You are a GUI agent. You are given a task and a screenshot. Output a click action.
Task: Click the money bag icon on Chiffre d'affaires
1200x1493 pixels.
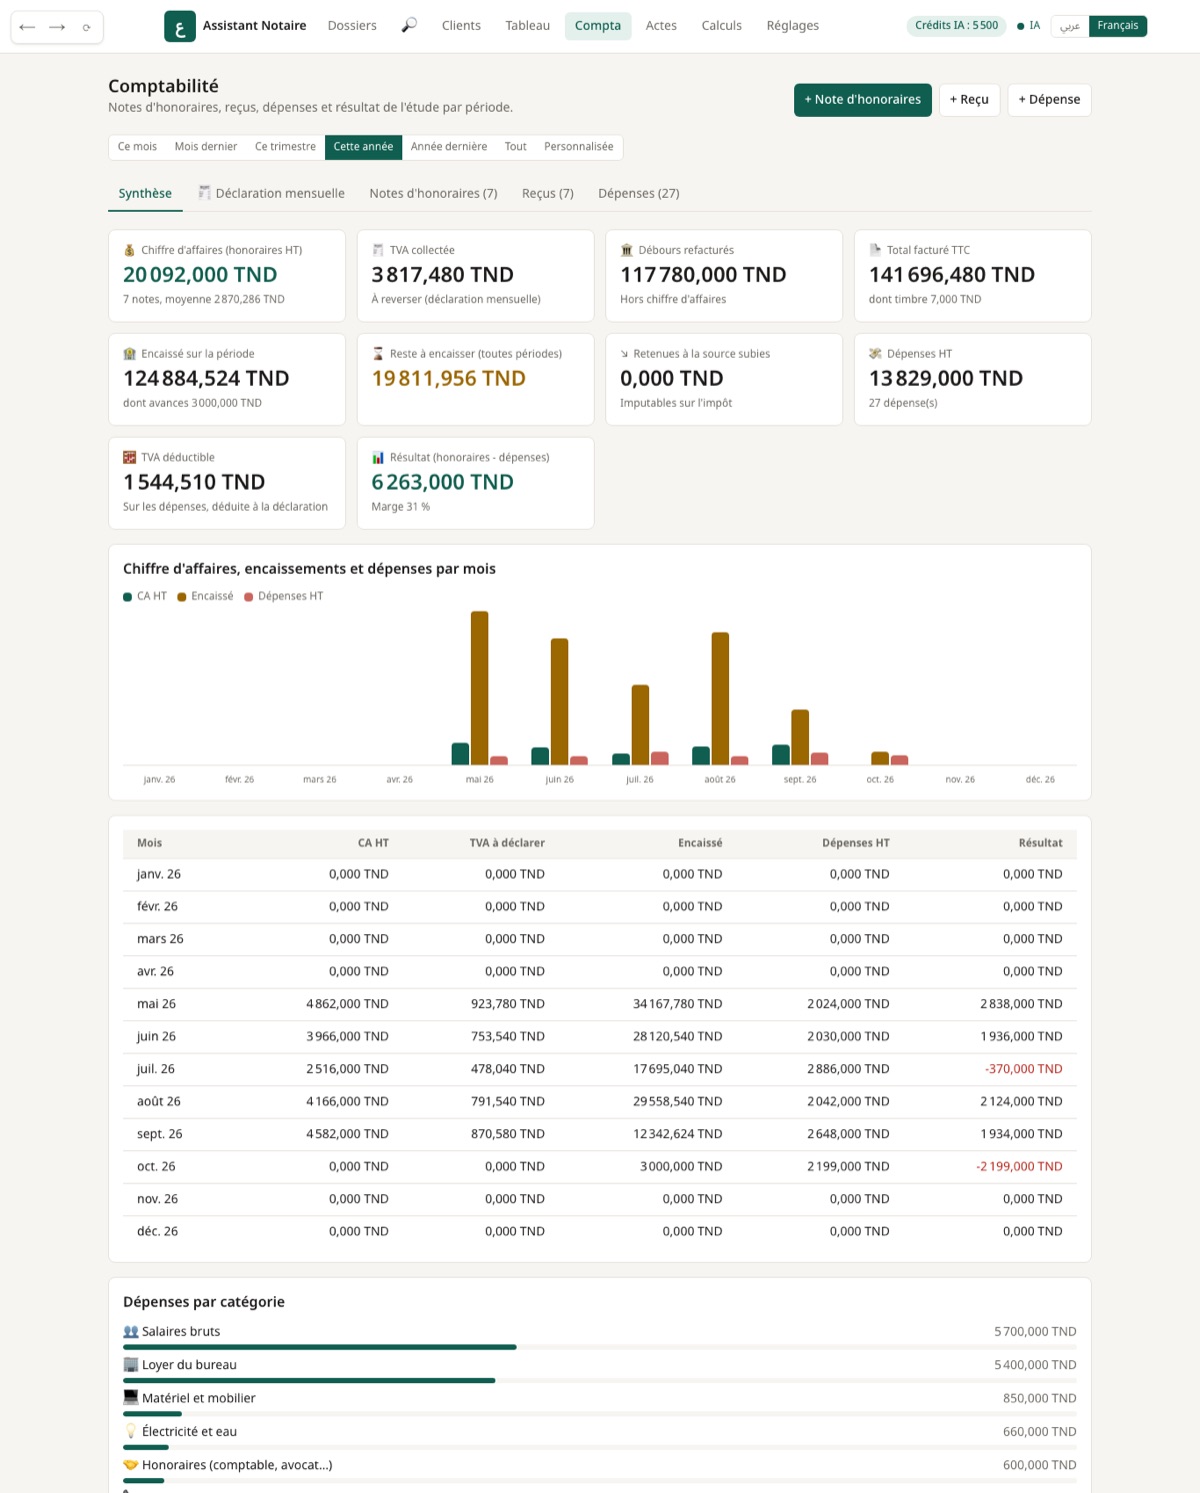[x=129, y=250]
